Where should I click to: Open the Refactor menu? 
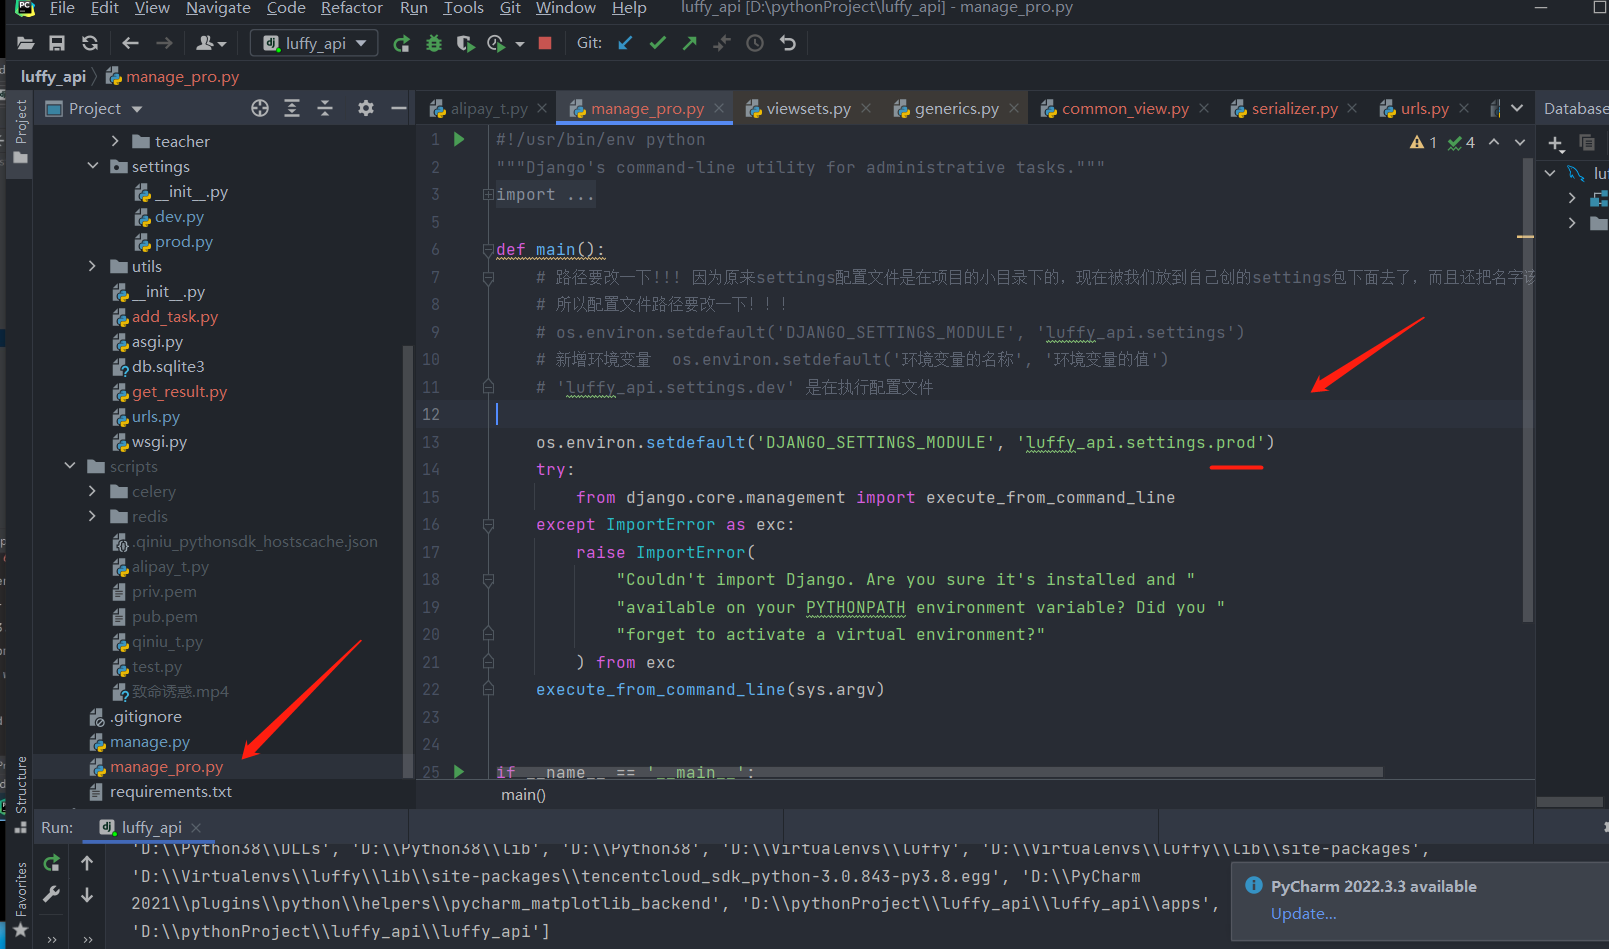point(351,8)
